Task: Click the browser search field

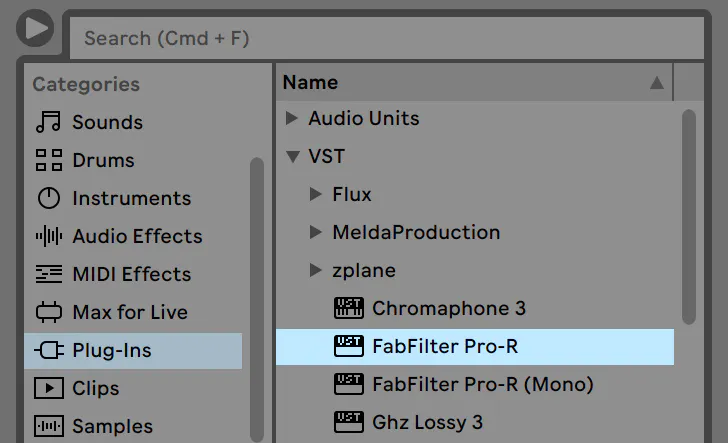Action: [x=385, y=38]
